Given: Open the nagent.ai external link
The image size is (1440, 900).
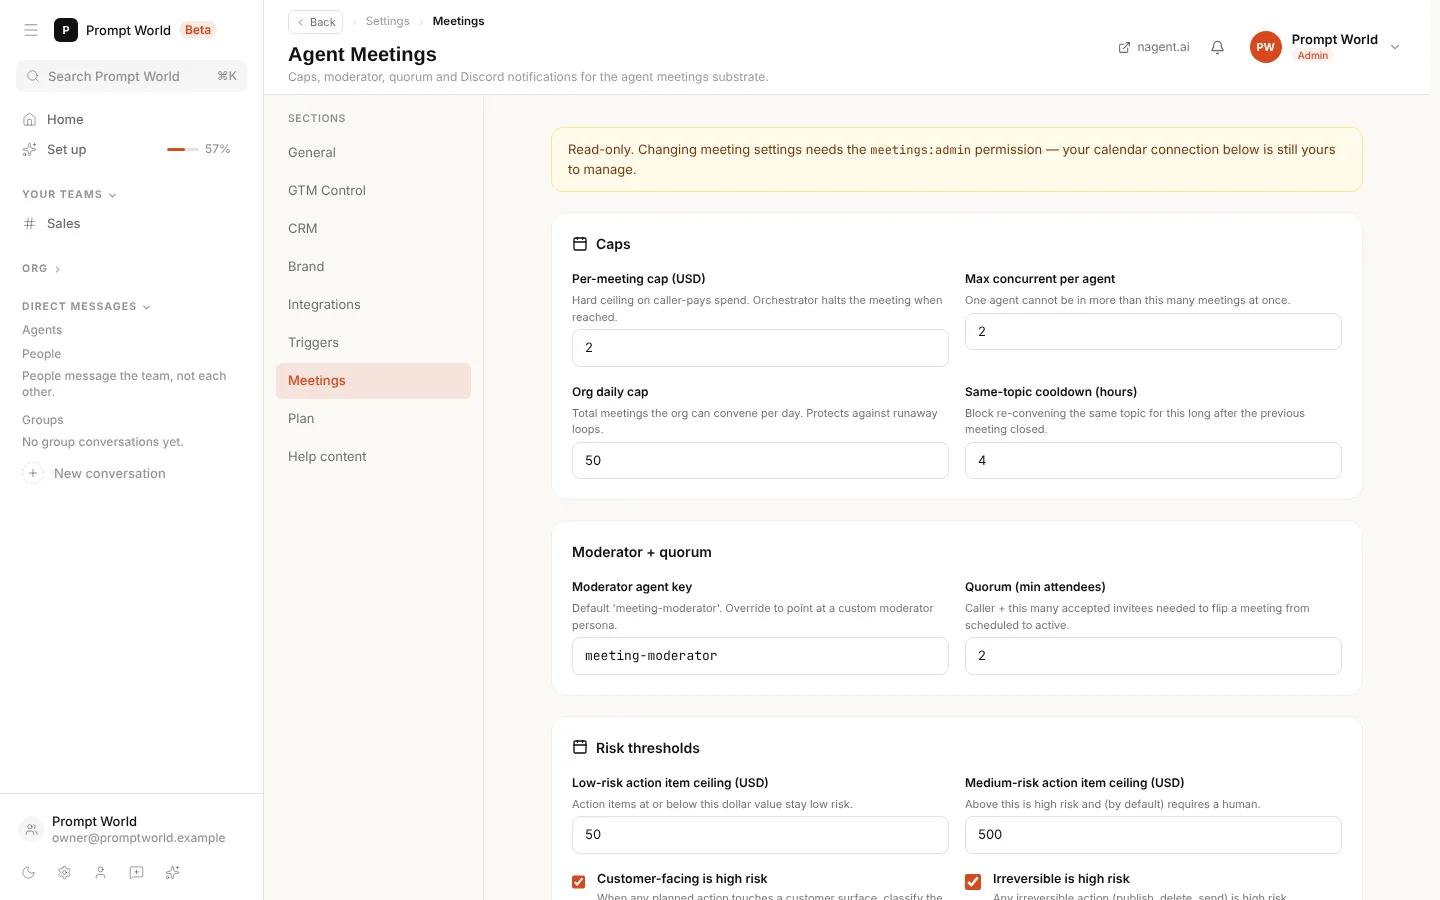Looking at the screenshot, I should (x=1153, y=47).
